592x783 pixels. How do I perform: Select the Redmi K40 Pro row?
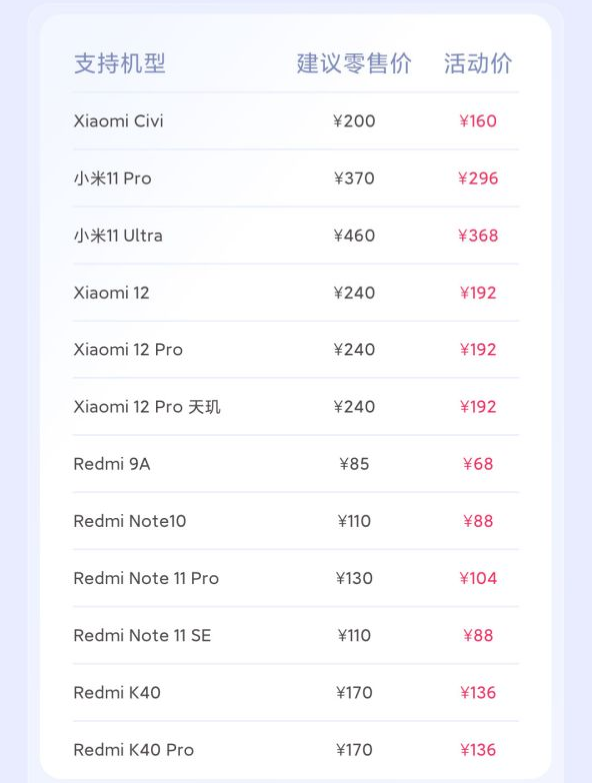(296, 750)
